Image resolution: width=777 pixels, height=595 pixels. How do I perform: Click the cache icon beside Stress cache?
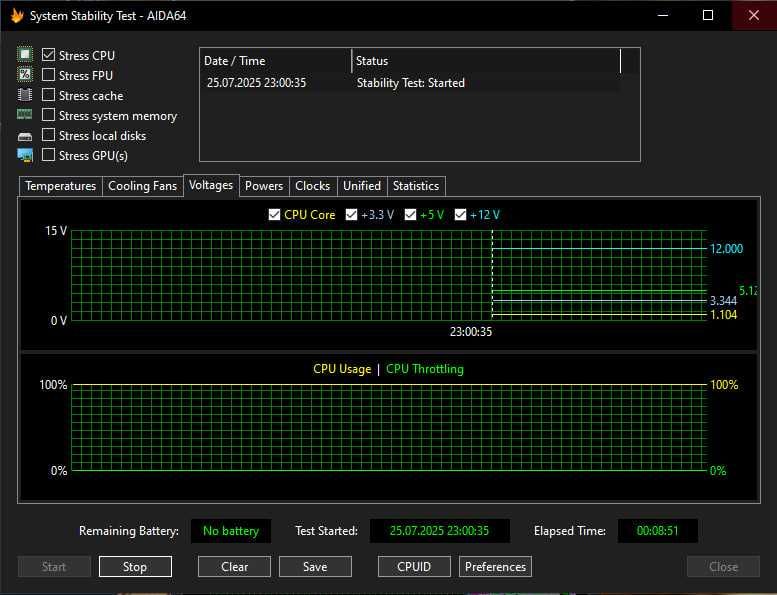pos(25,95)
